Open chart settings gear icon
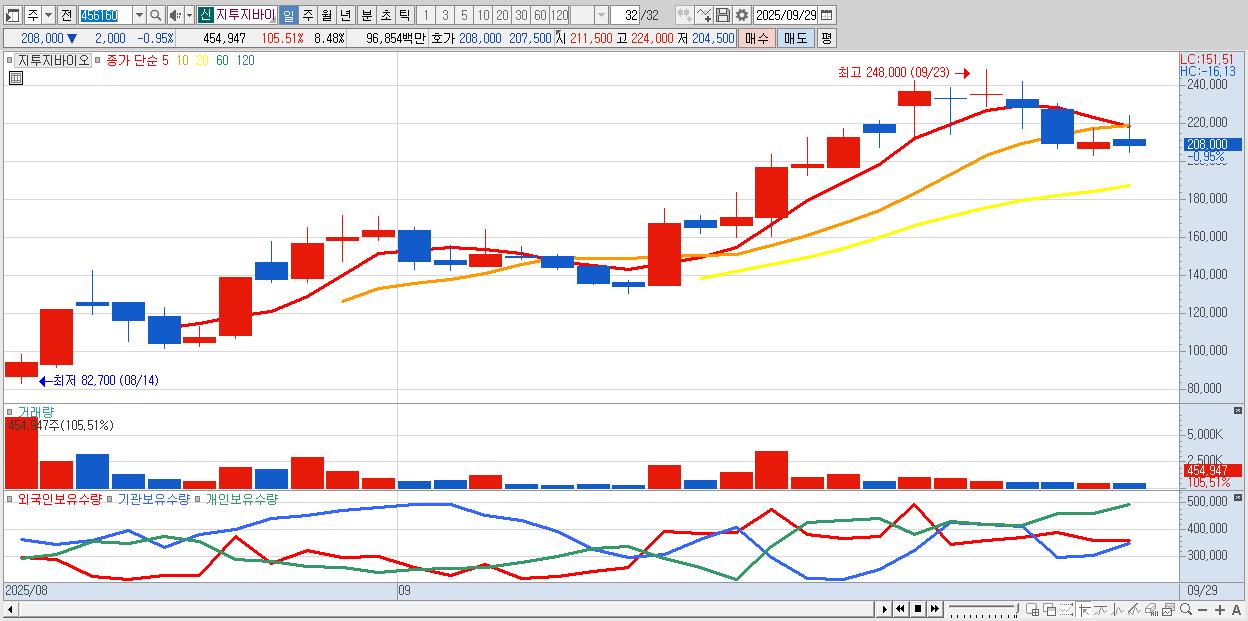The height and width of the screenshot is (621, 1248). coord(742,15)
